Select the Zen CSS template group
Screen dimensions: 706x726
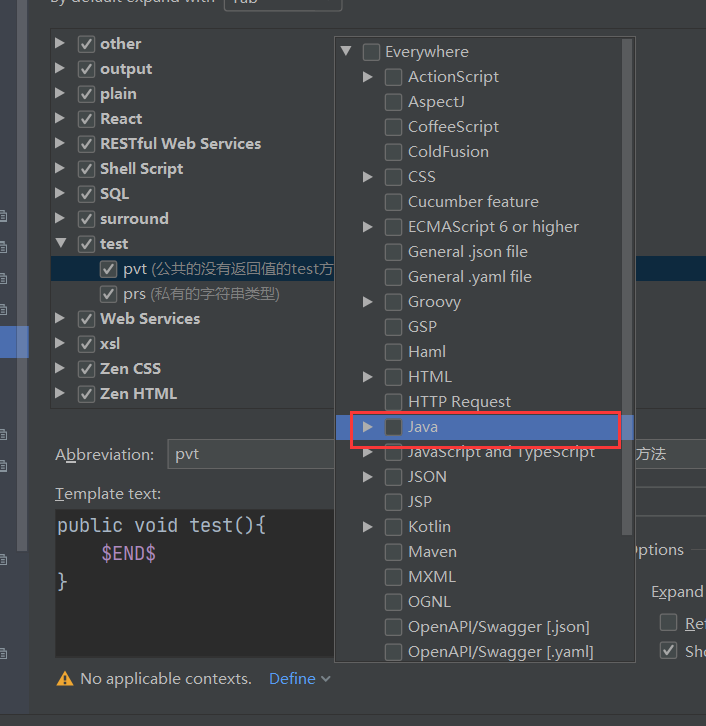(131, 369)
